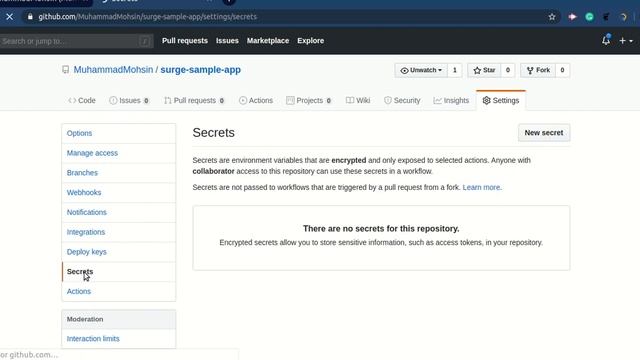Switch to the Code tab

pyautogui.click(x=82, y=100)
